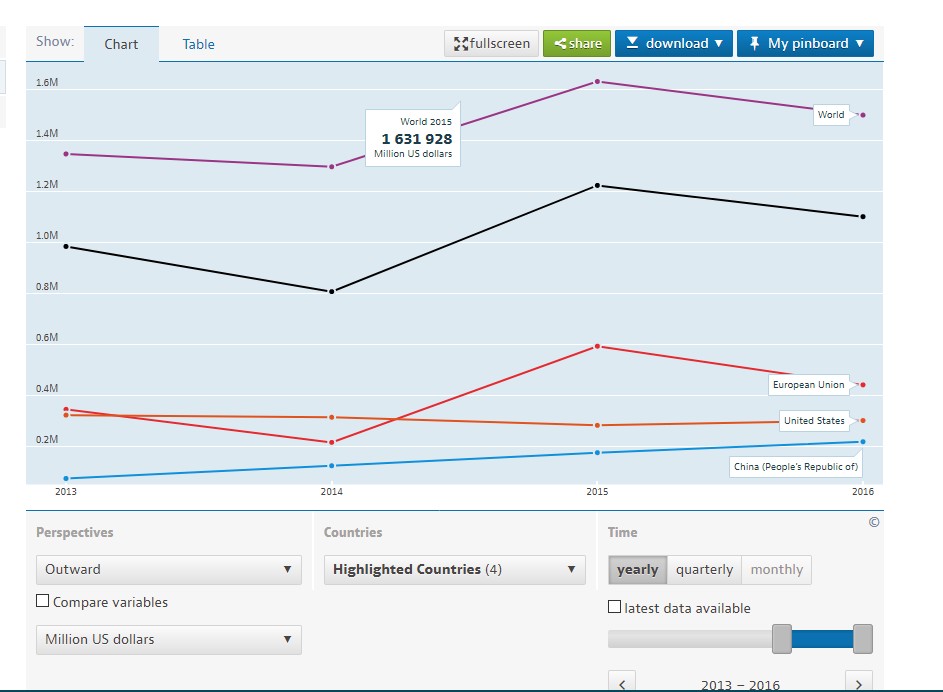Click the European Union 2015 data point

coord(597,346)
